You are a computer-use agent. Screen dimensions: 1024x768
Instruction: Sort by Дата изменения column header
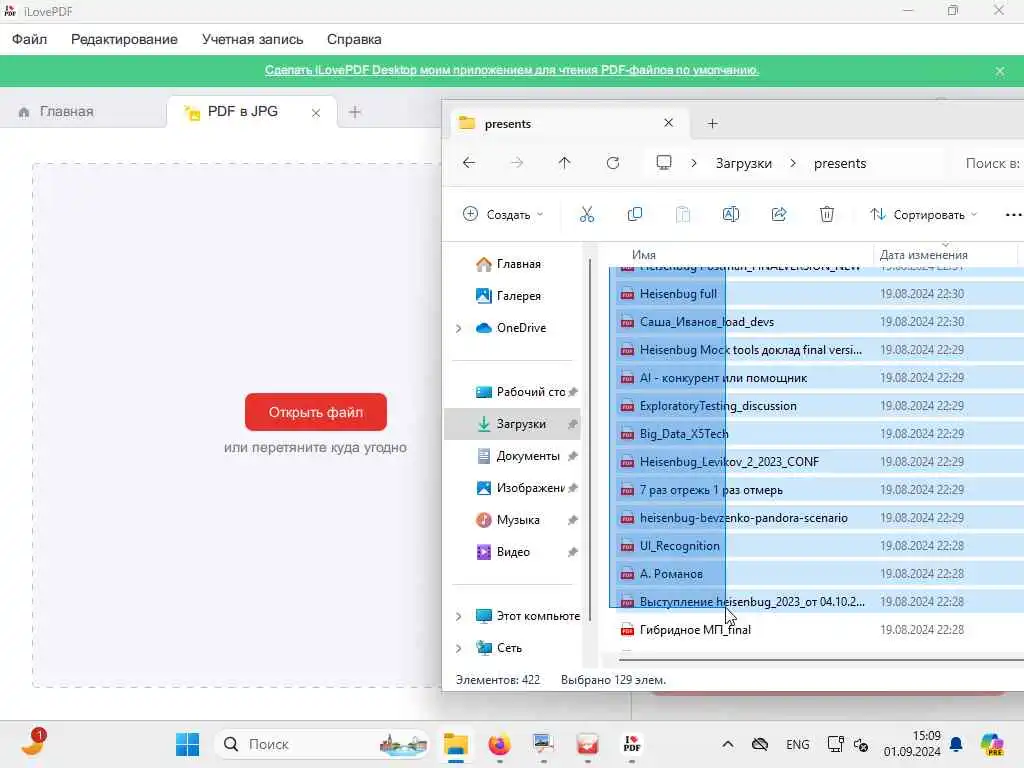coord(923,255)
